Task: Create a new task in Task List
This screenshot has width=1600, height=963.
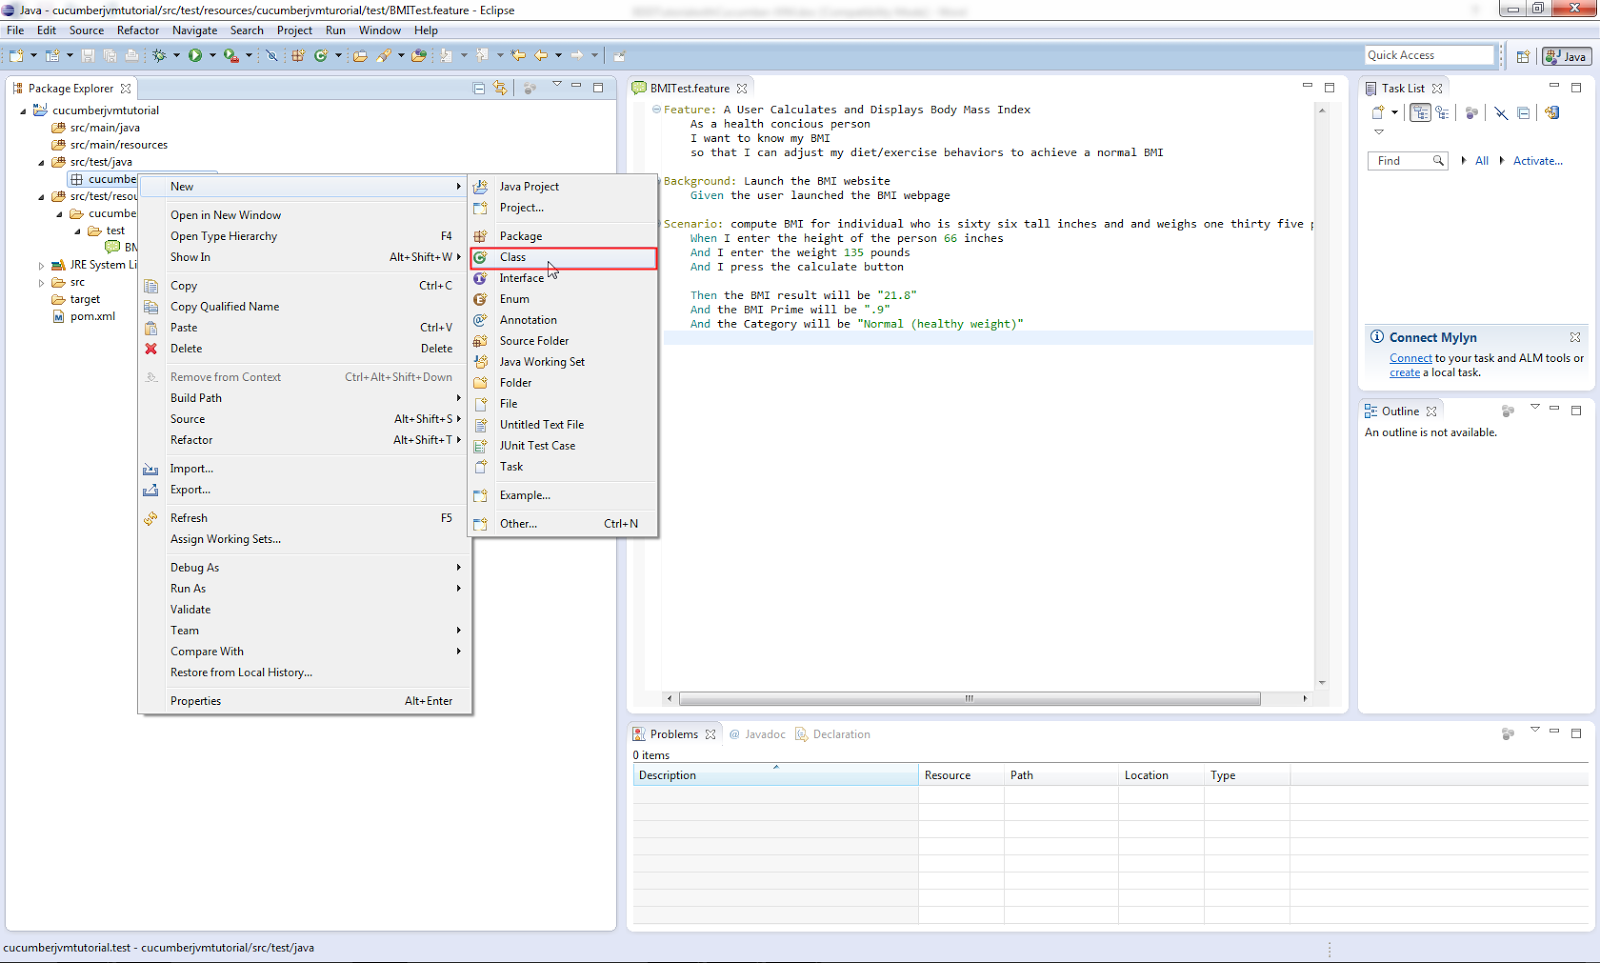Action: (x=1379, y=113)
